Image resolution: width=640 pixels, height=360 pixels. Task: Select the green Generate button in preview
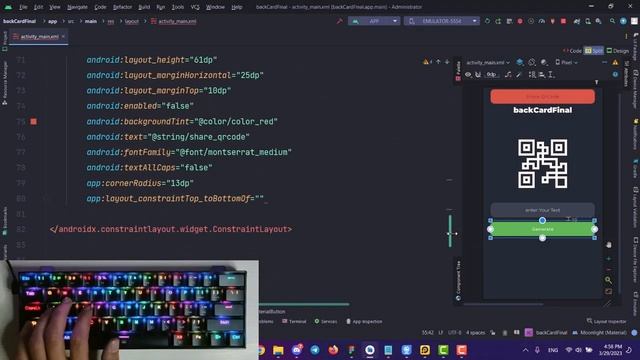click(x=542, y=229)
